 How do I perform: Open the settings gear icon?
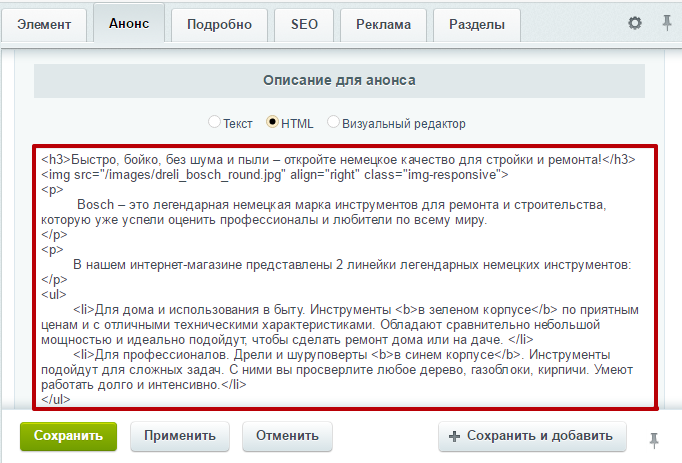635,23
